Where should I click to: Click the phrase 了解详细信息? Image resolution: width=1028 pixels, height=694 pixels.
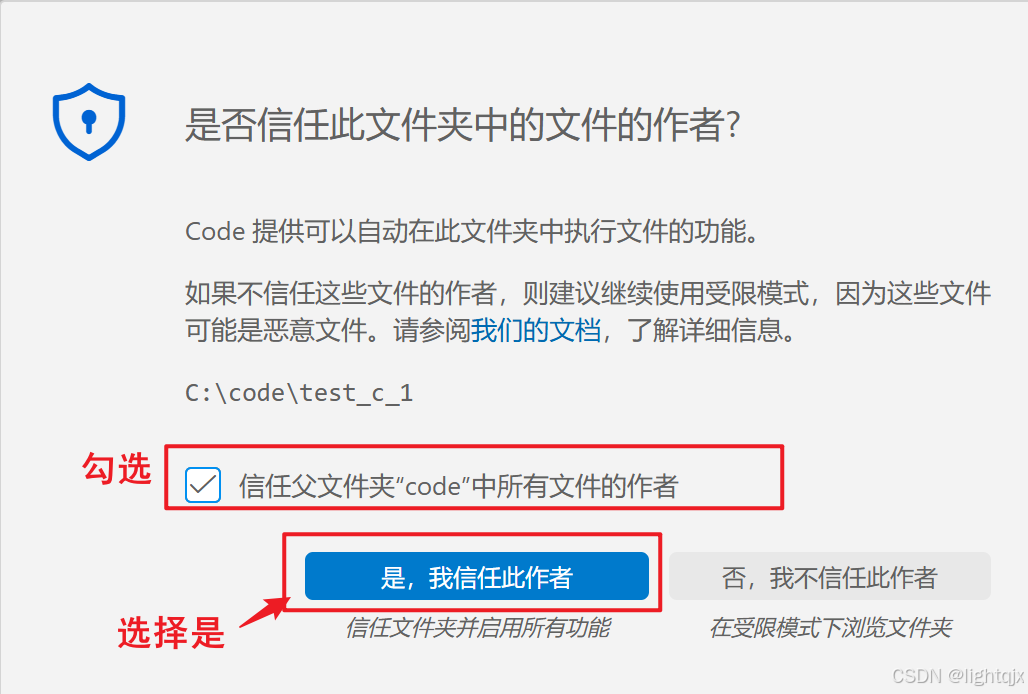point(705,330)
